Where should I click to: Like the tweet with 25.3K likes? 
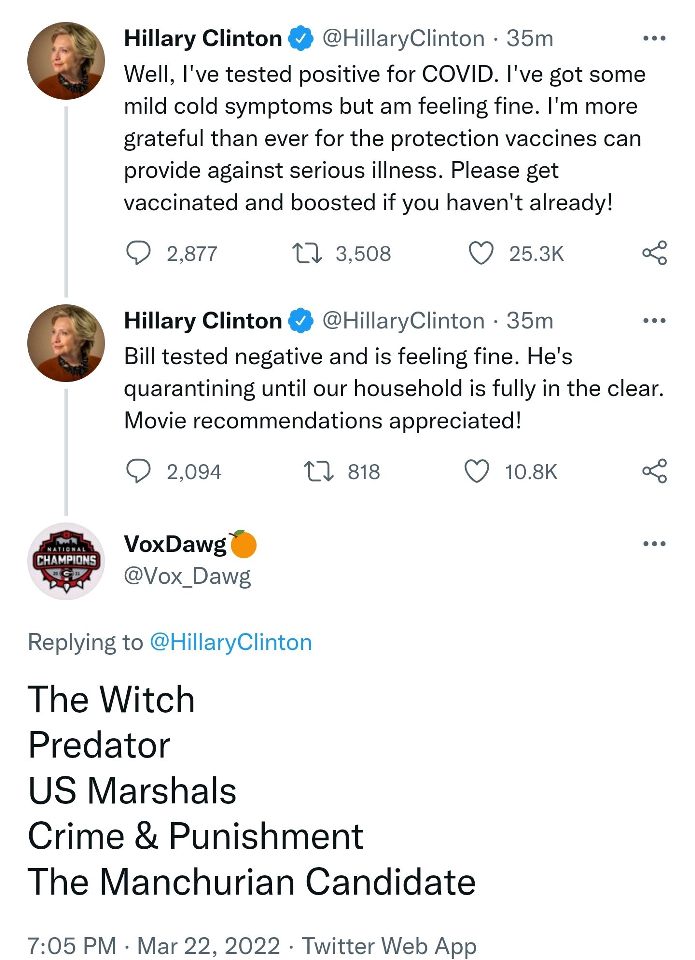tap(481, 254)
